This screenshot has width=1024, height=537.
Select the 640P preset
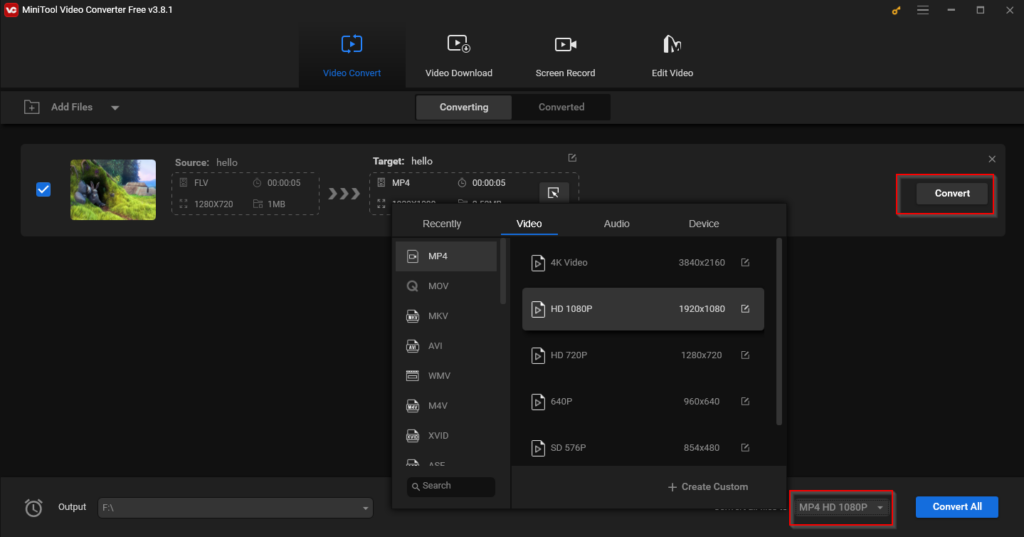643,402
